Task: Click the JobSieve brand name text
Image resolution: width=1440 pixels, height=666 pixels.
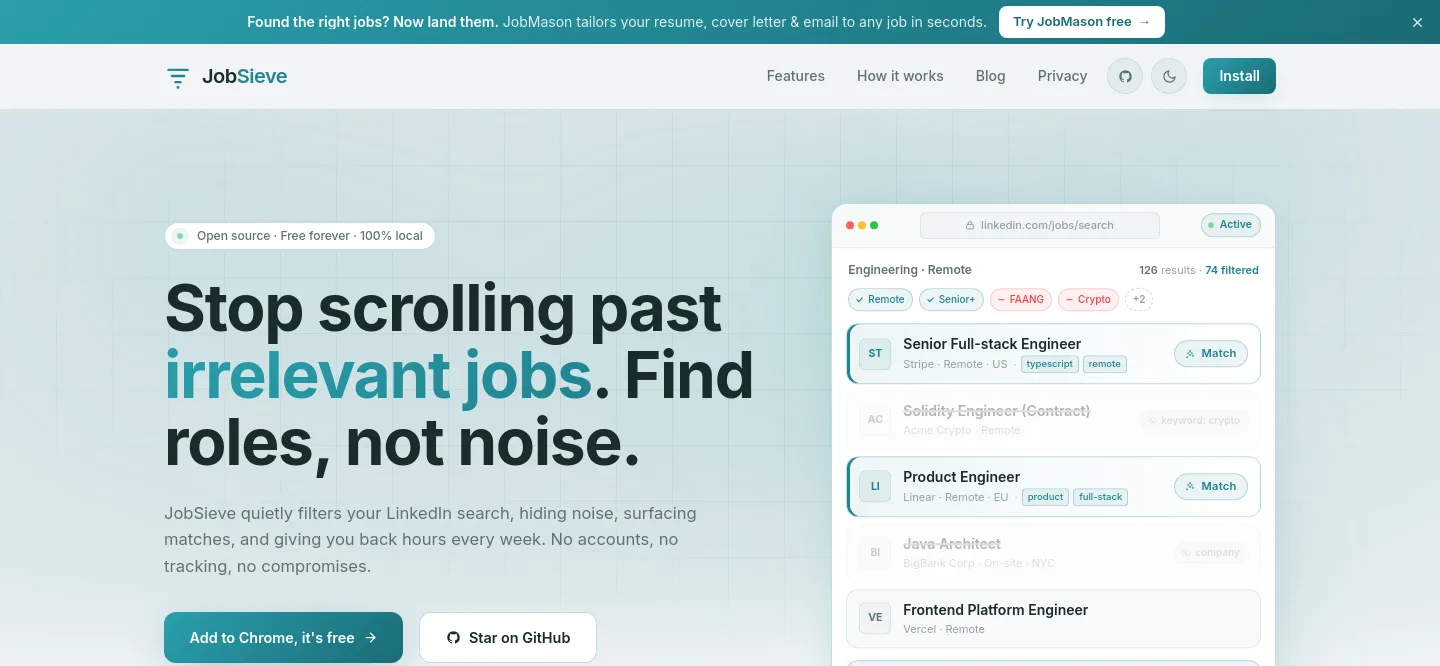Action: (x=244, y=76)
